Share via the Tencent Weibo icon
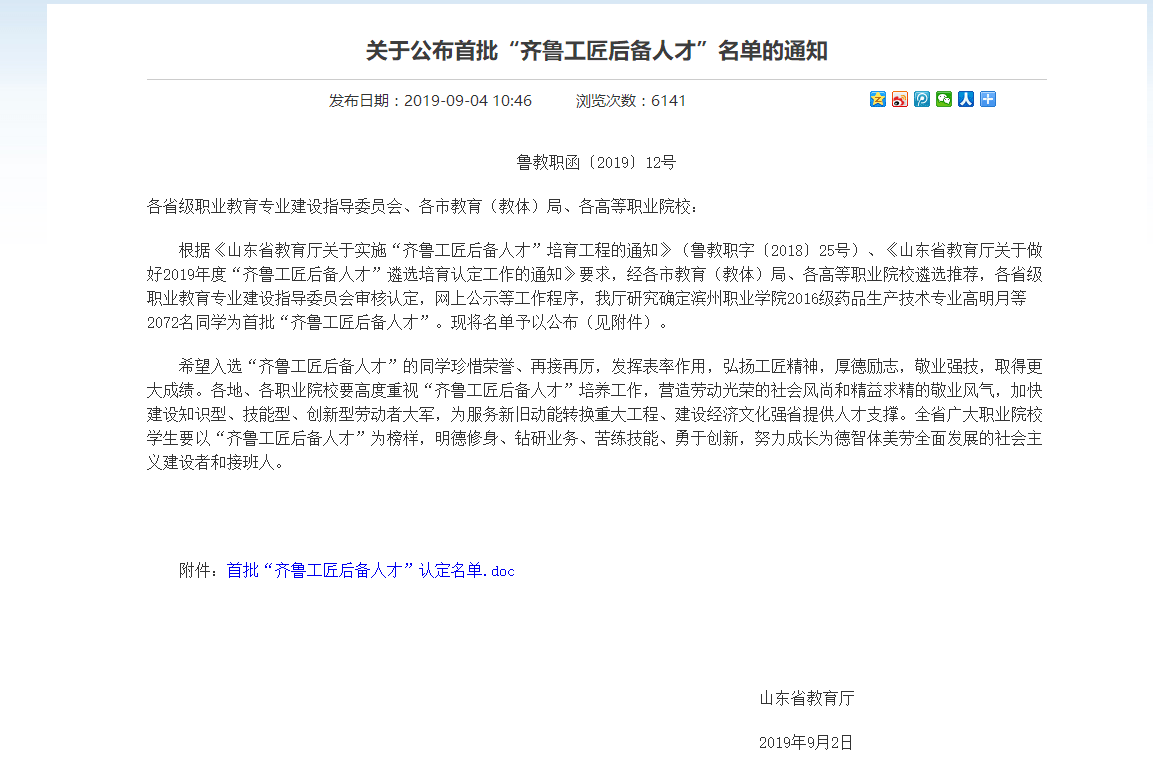 click(x=921, y=99)
